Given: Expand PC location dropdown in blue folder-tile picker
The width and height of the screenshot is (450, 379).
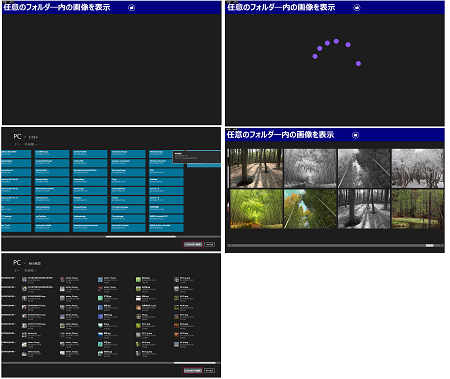Looking at the screenshot, I should (25, 137).
